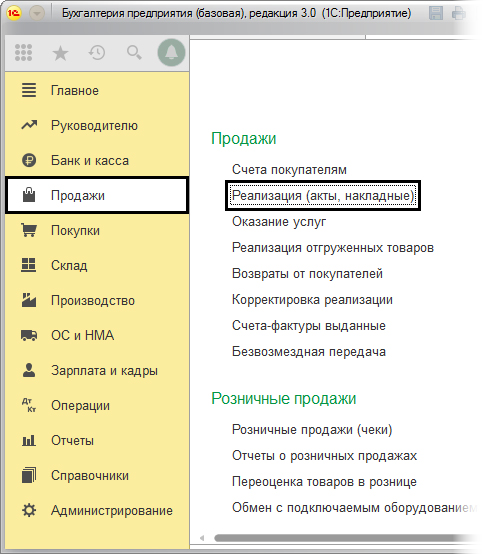
Task: Open Реализация (акты, накладные) link
Action: click(x=323, y=195)
